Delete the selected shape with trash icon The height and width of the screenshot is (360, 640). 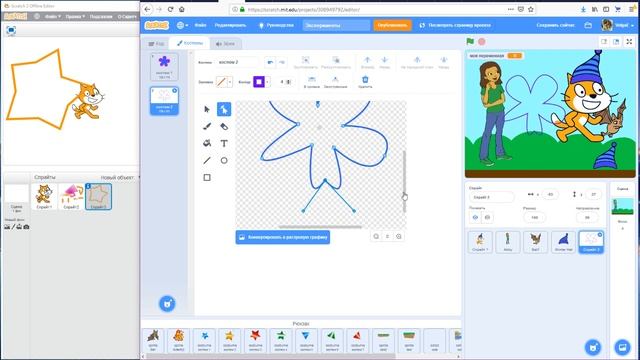[x=365, y=82]
